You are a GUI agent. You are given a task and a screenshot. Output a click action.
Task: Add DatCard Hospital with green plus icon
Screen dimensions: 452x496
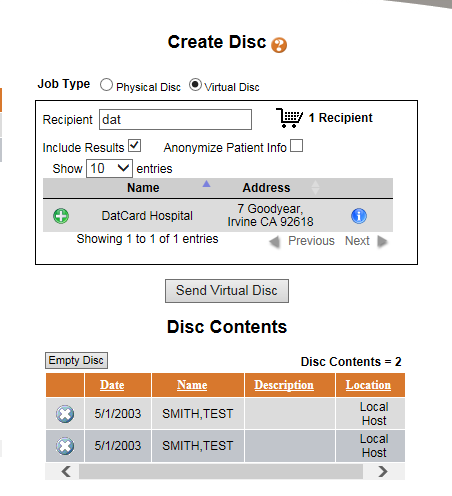tap(61, 216)
